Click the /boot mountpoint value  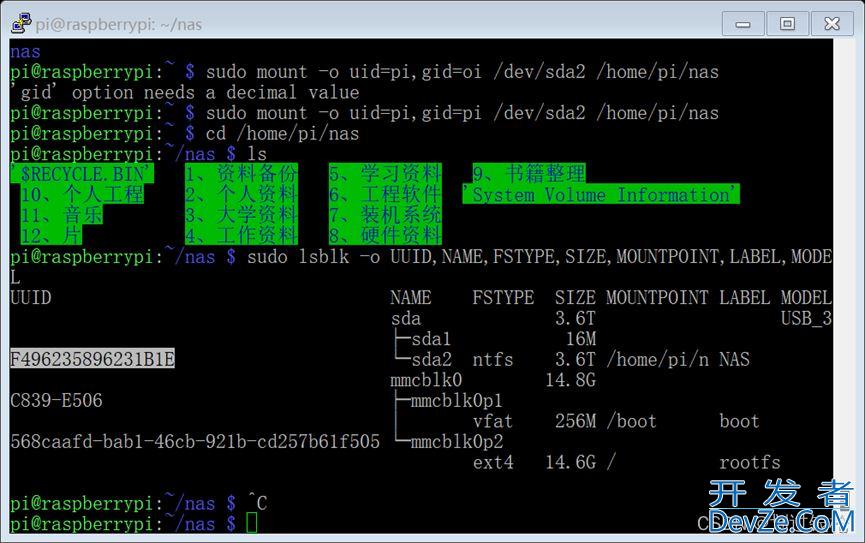pyautogui.click(x=632, y=421)
